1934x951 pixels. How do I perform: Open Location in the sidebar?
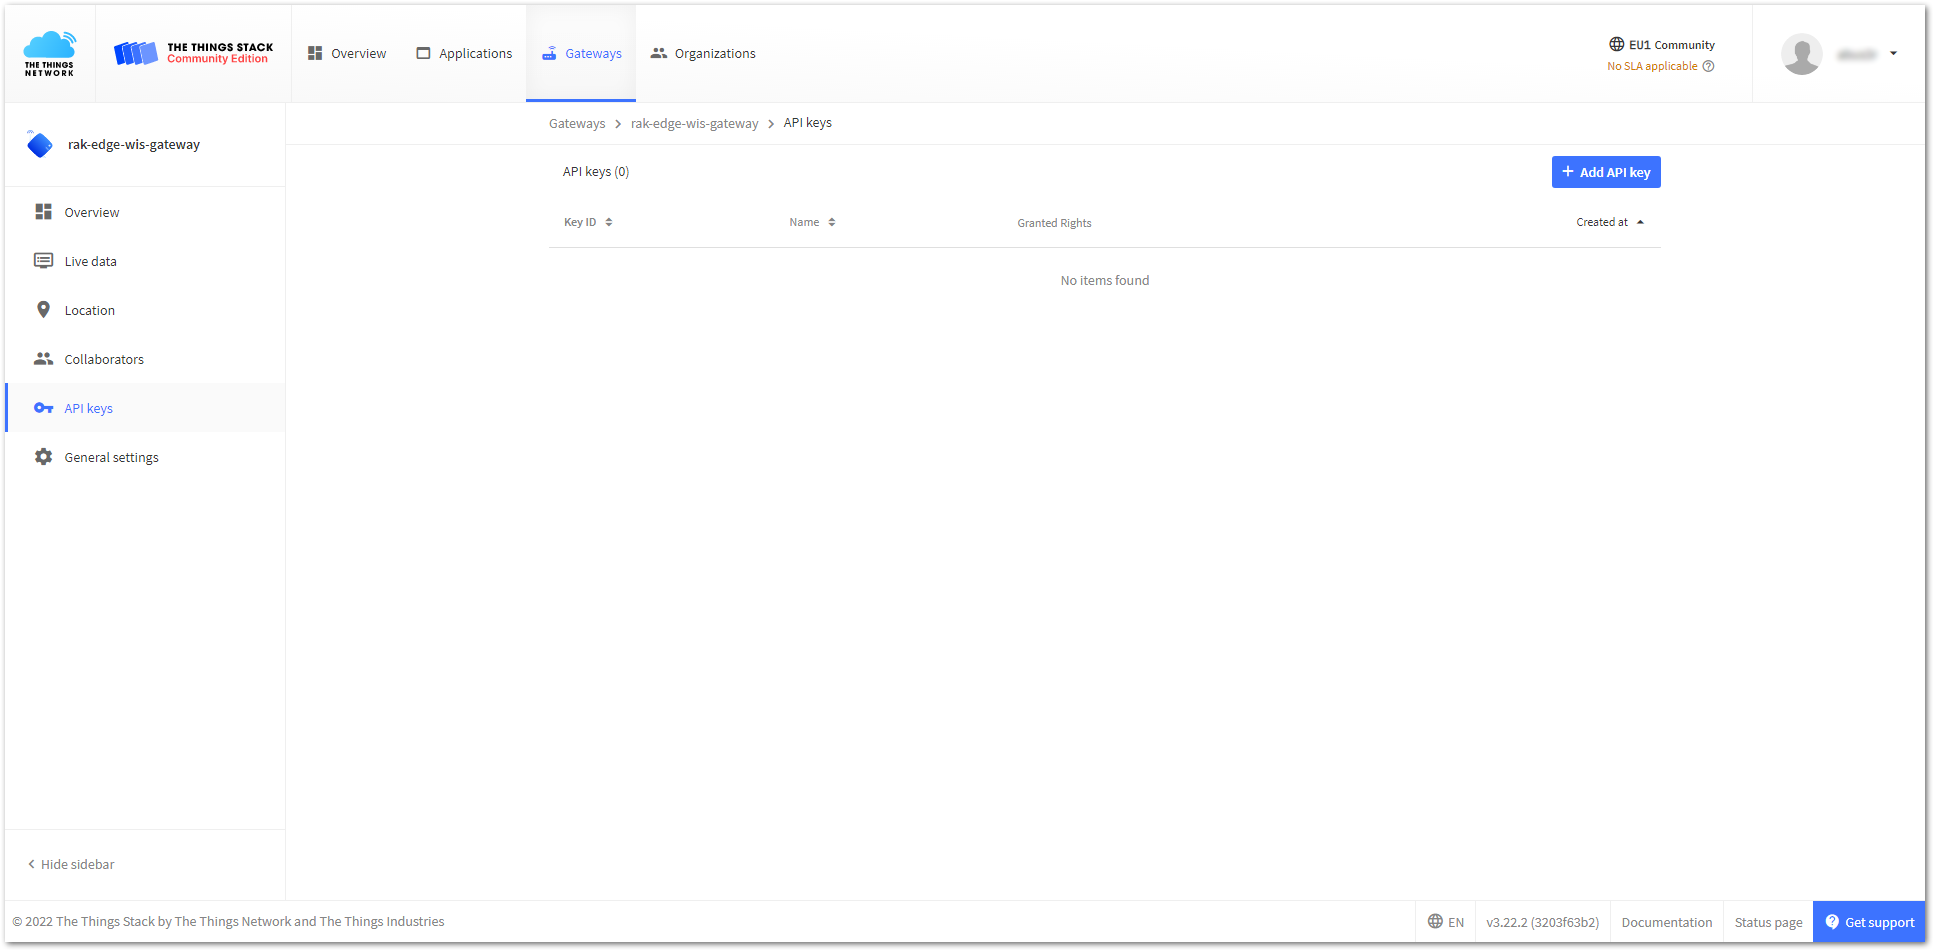coord(145,310)
